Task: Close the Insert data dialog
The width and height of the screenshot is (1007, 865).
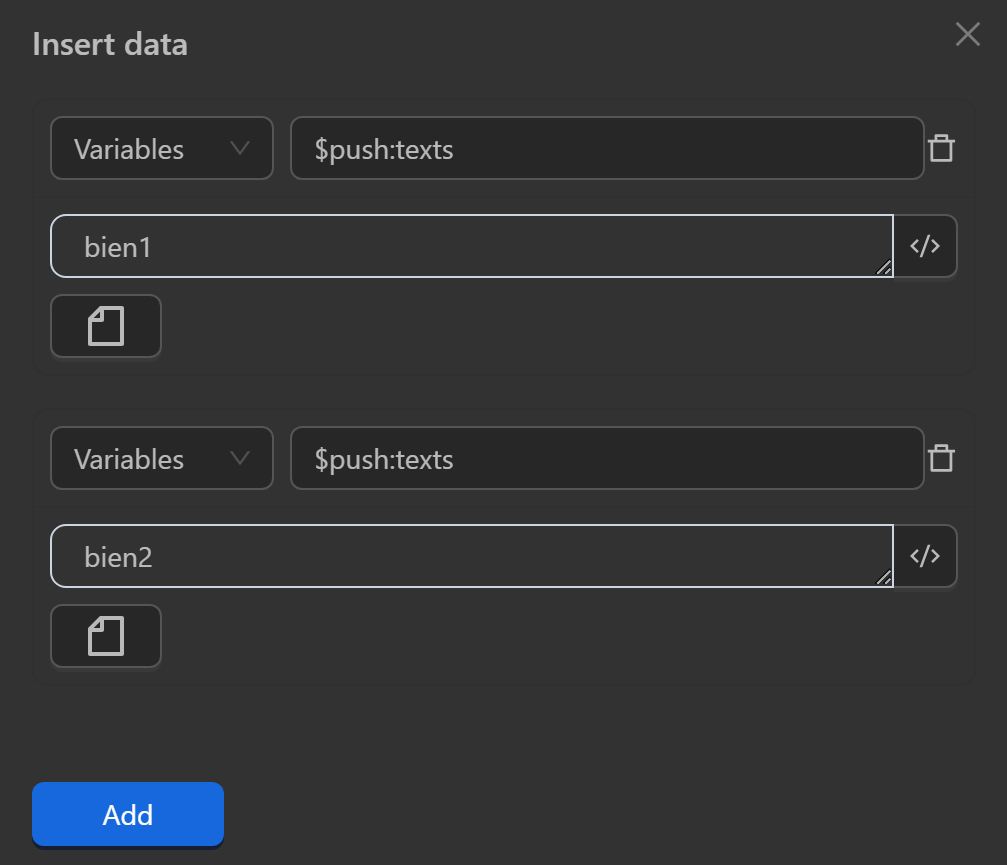Action: click(x=966, y=34)
